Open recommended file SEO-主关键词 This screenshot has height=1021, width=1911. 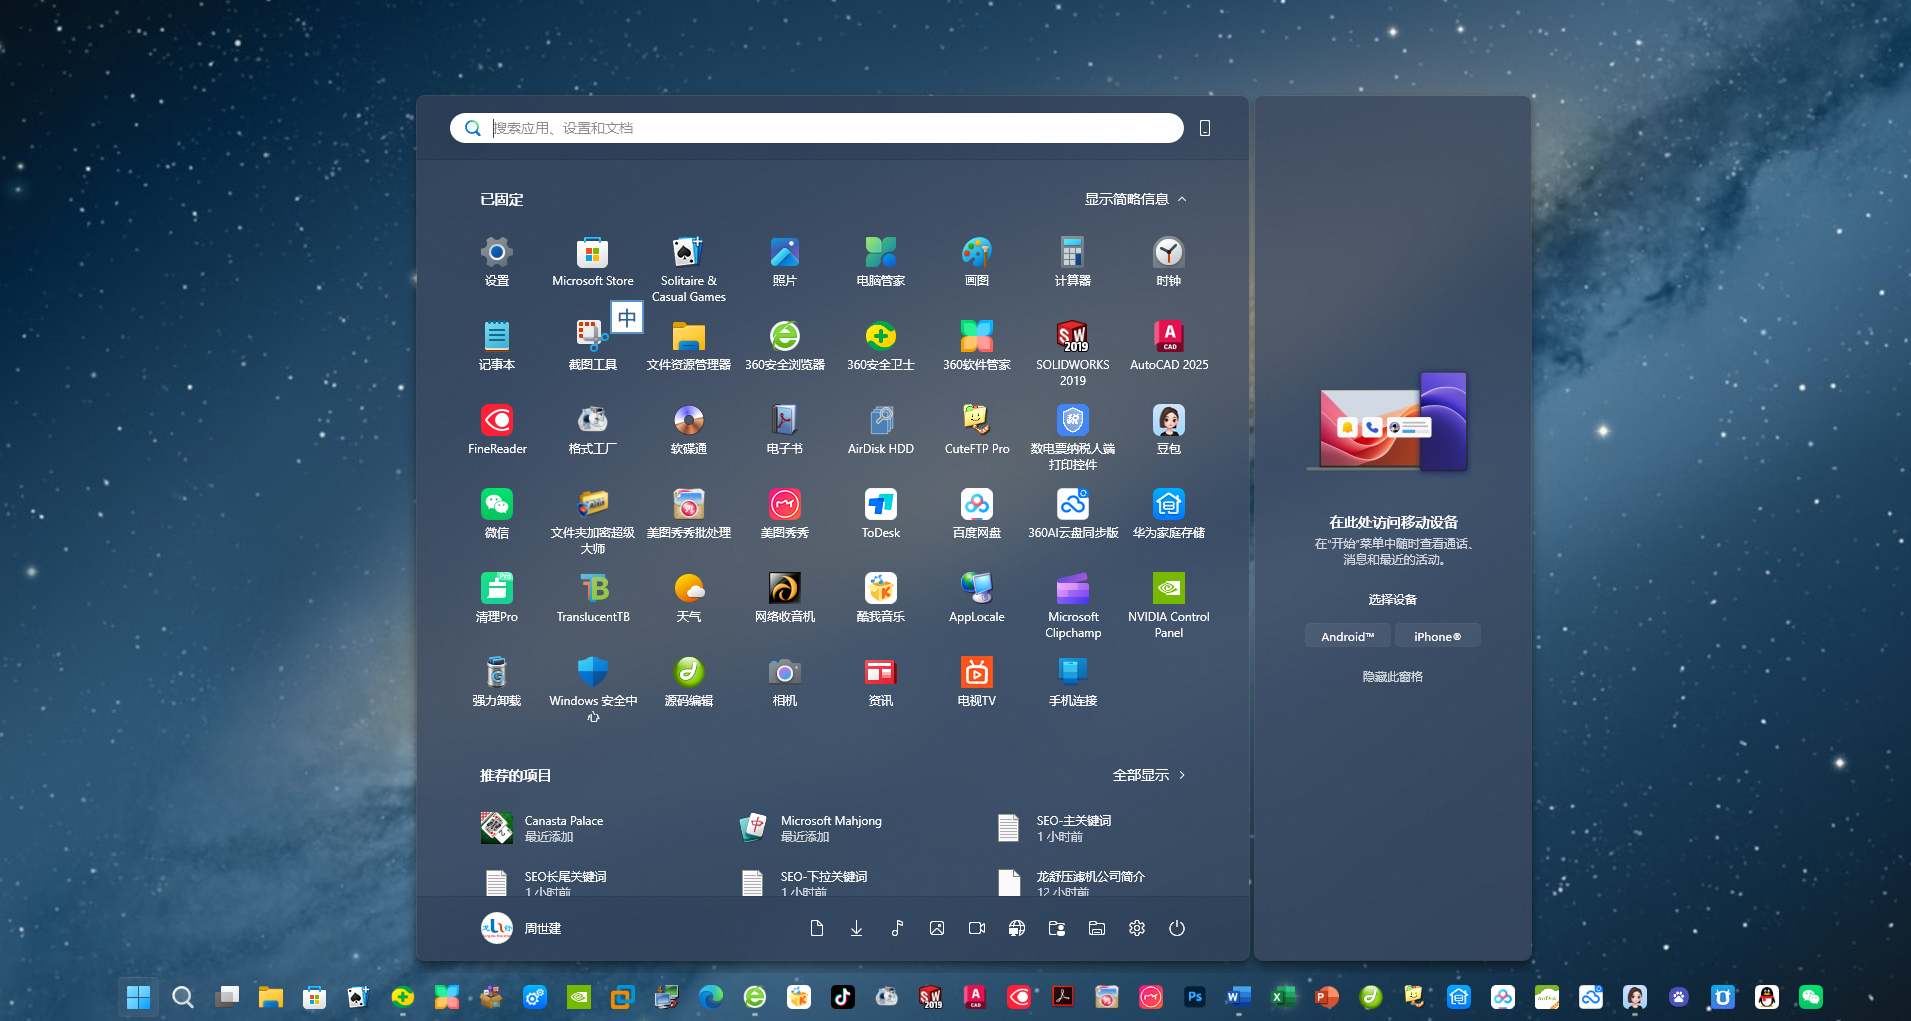pyautogui.click(x=1055, y=828)
